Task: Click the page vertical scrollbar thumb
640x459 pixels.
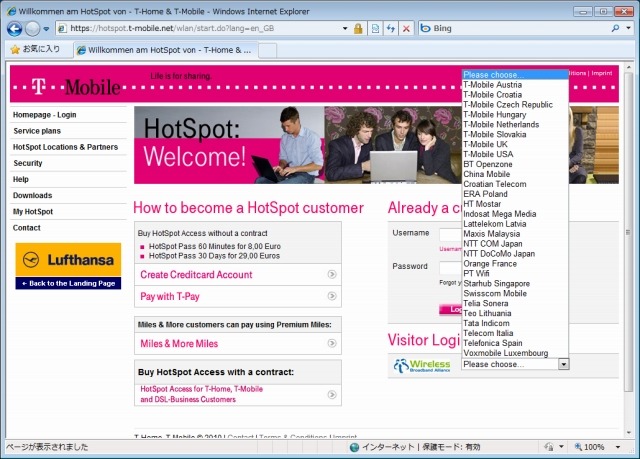Action: (628, 233)
